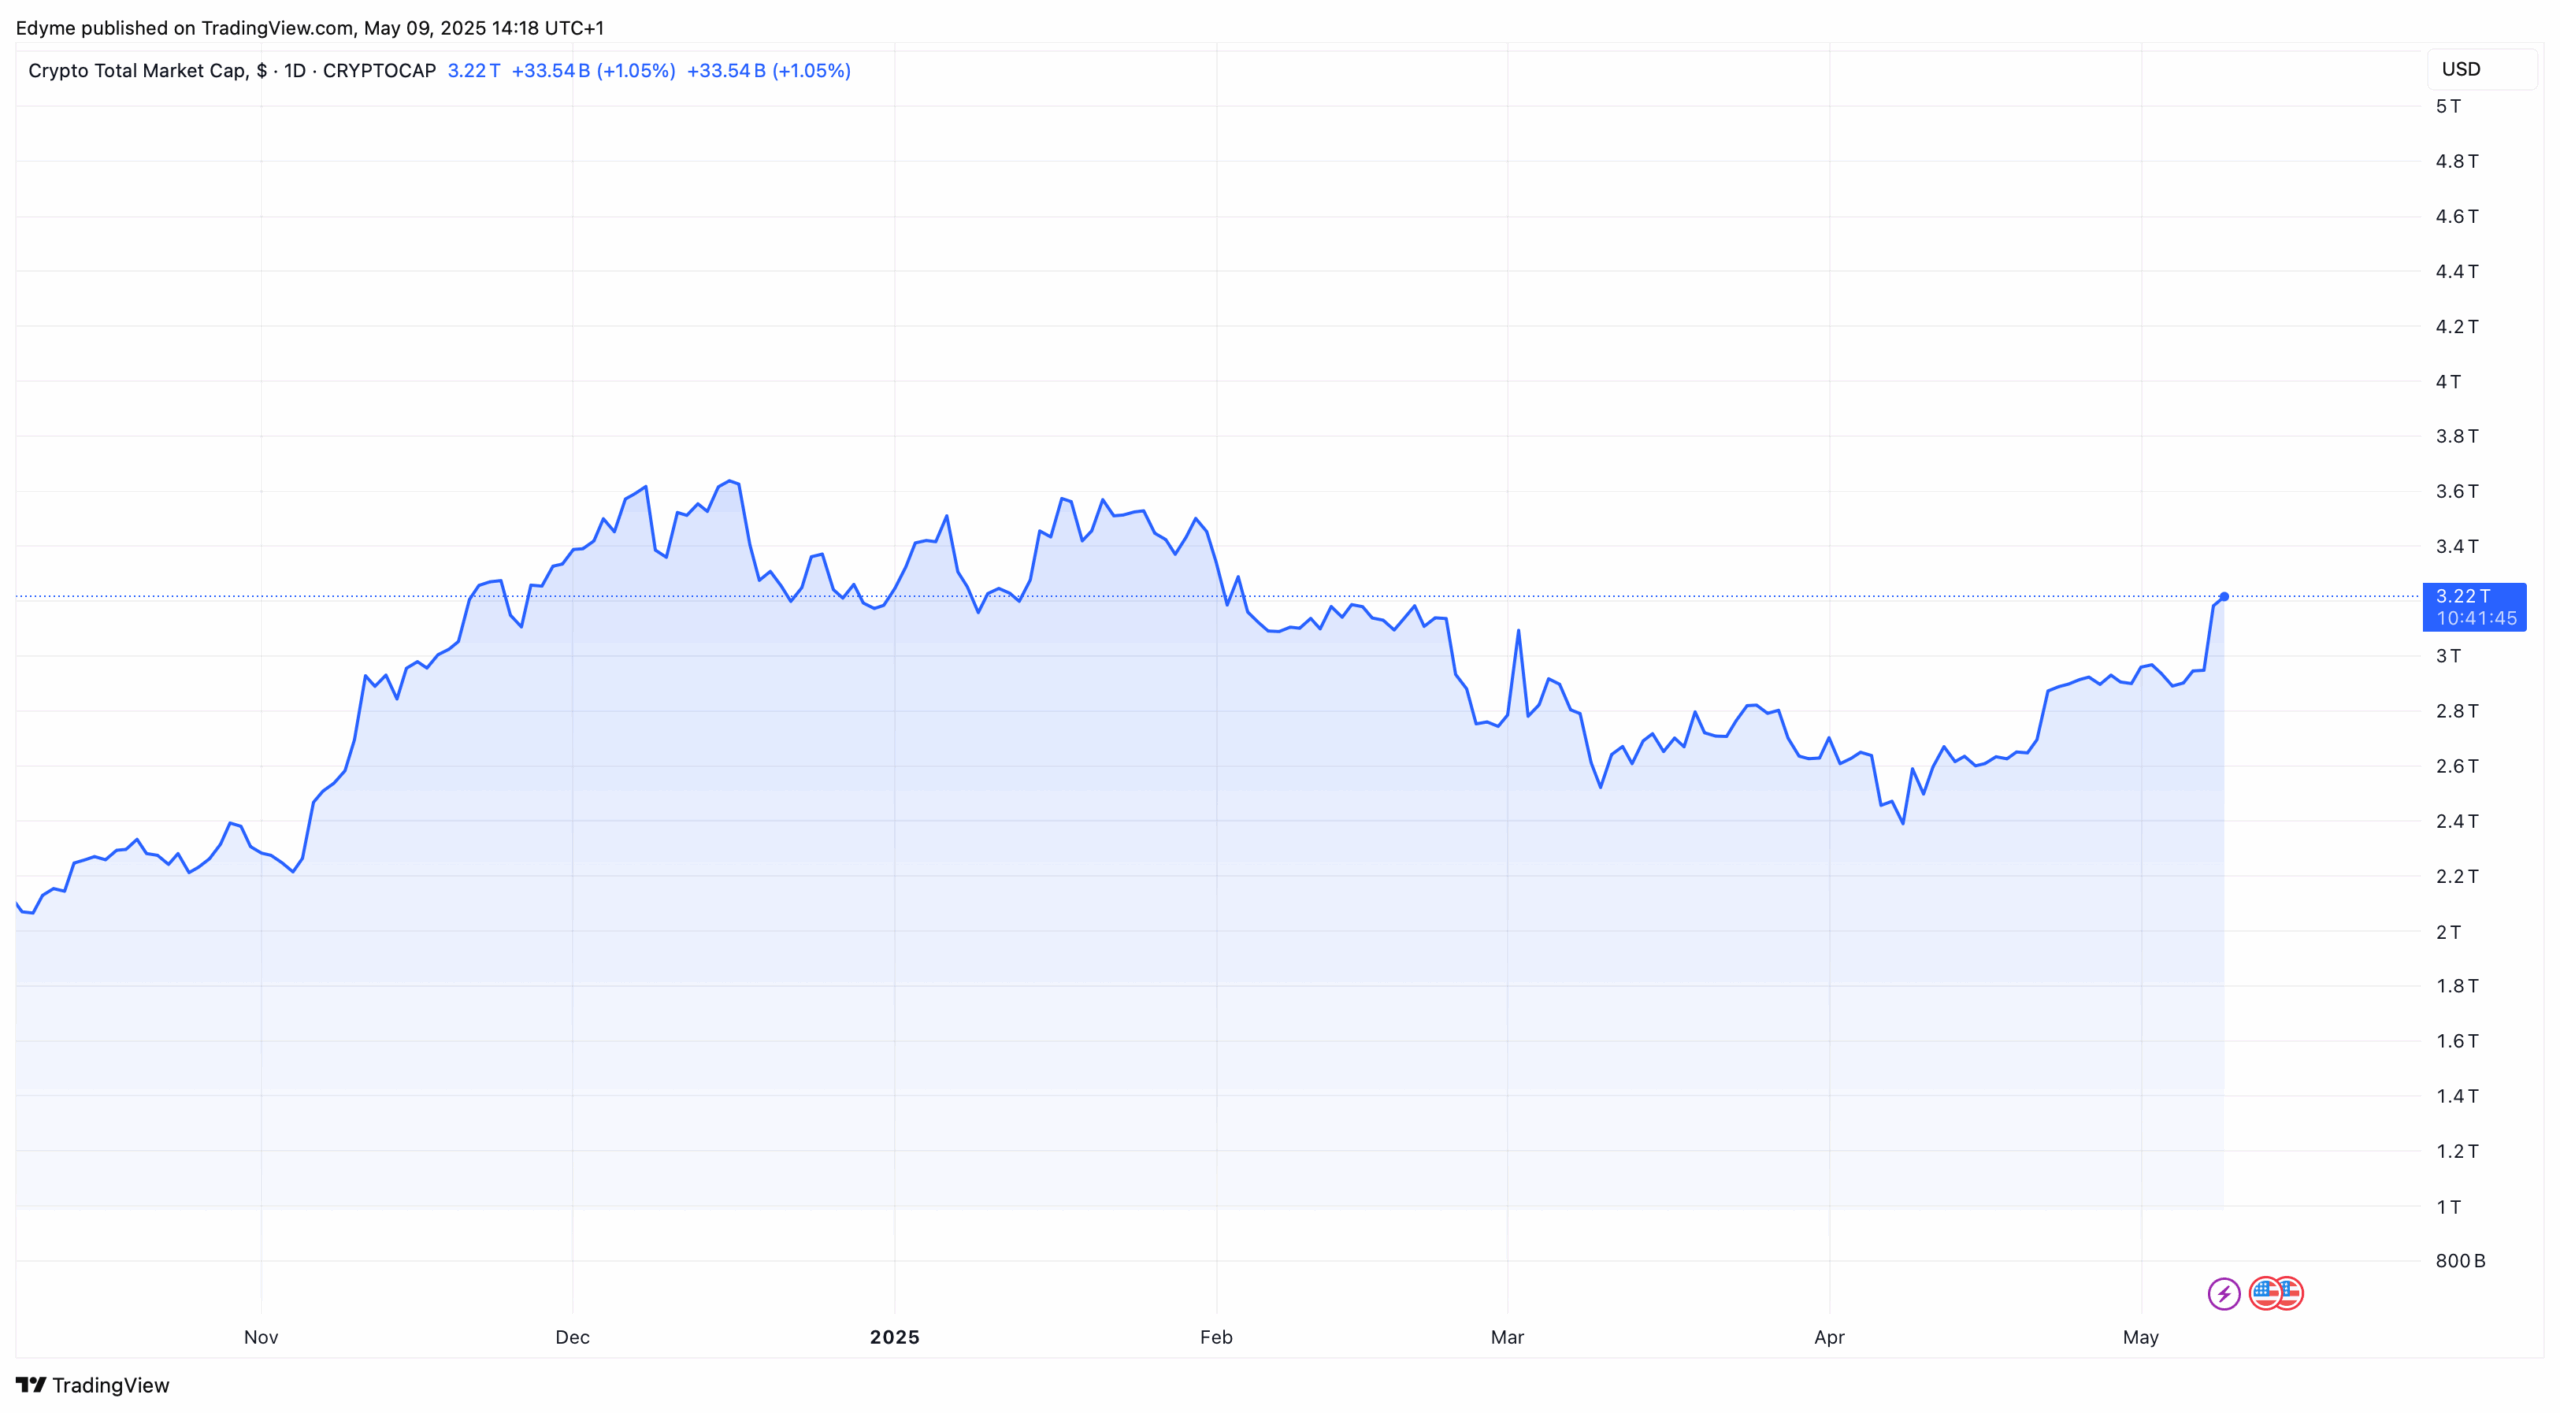The height and width of the screenshot is (1413, 2560).
Task: Click the Feb label on the time axis
Action: point(1216,1337)
